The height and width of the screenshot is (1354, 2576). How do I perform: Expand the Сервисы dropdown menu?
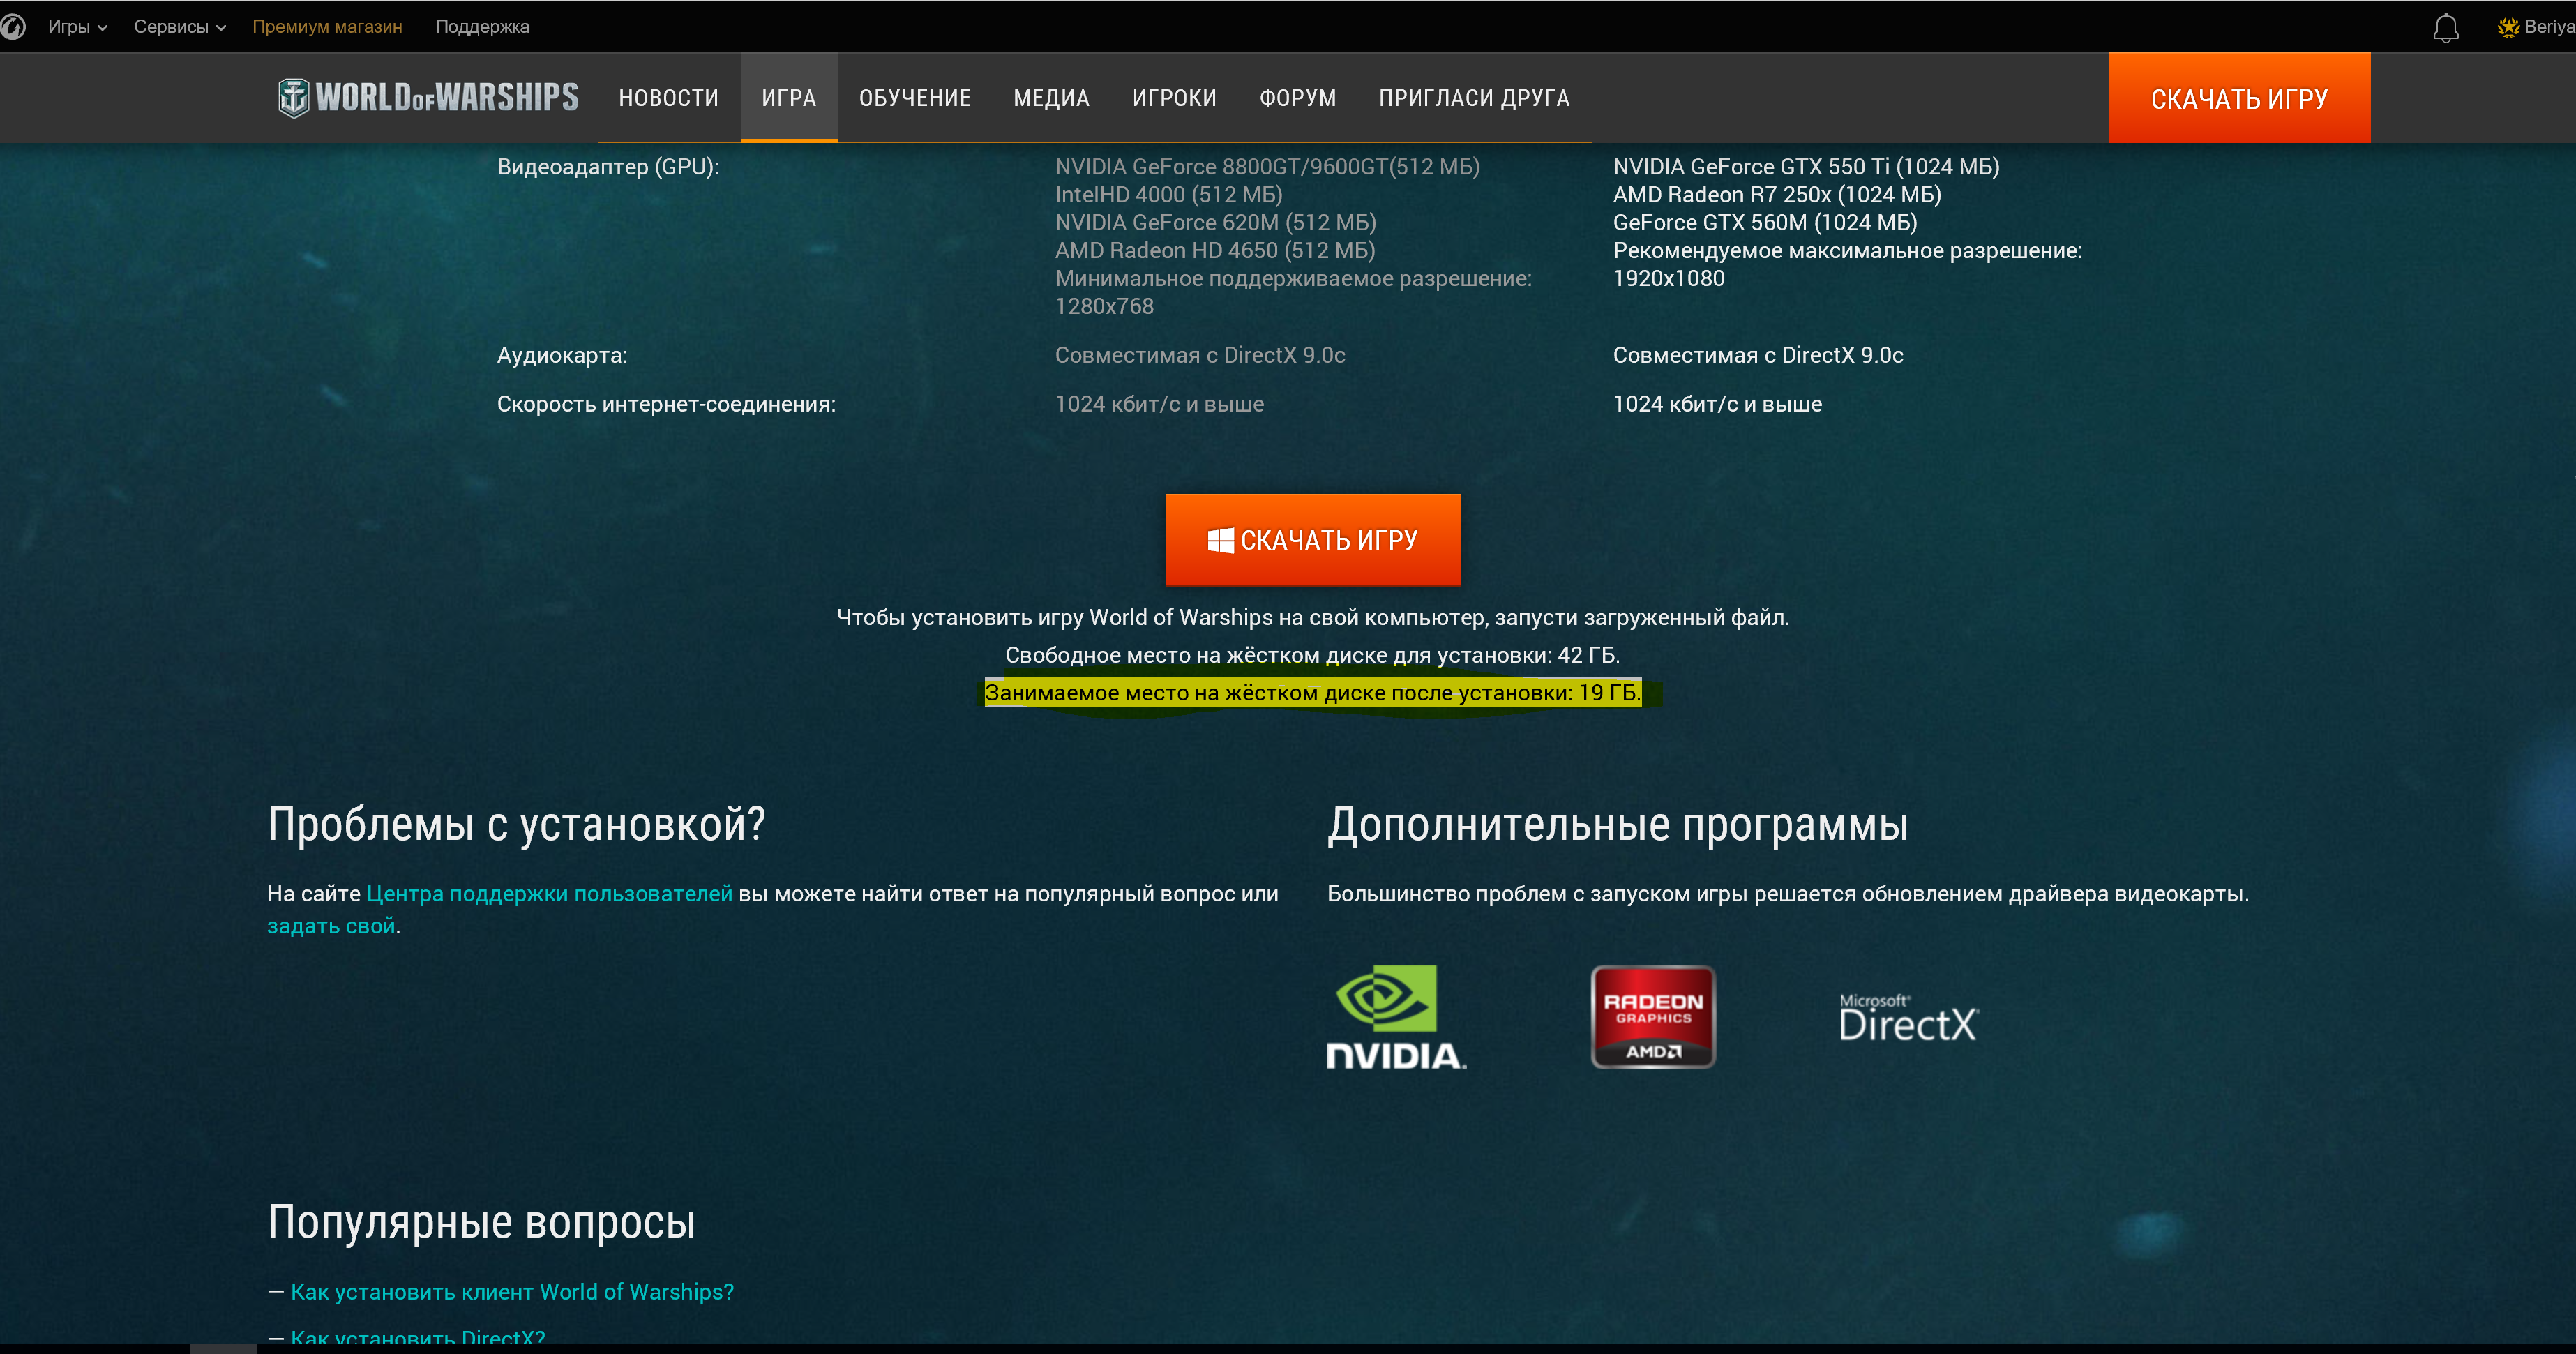point(180,27)
